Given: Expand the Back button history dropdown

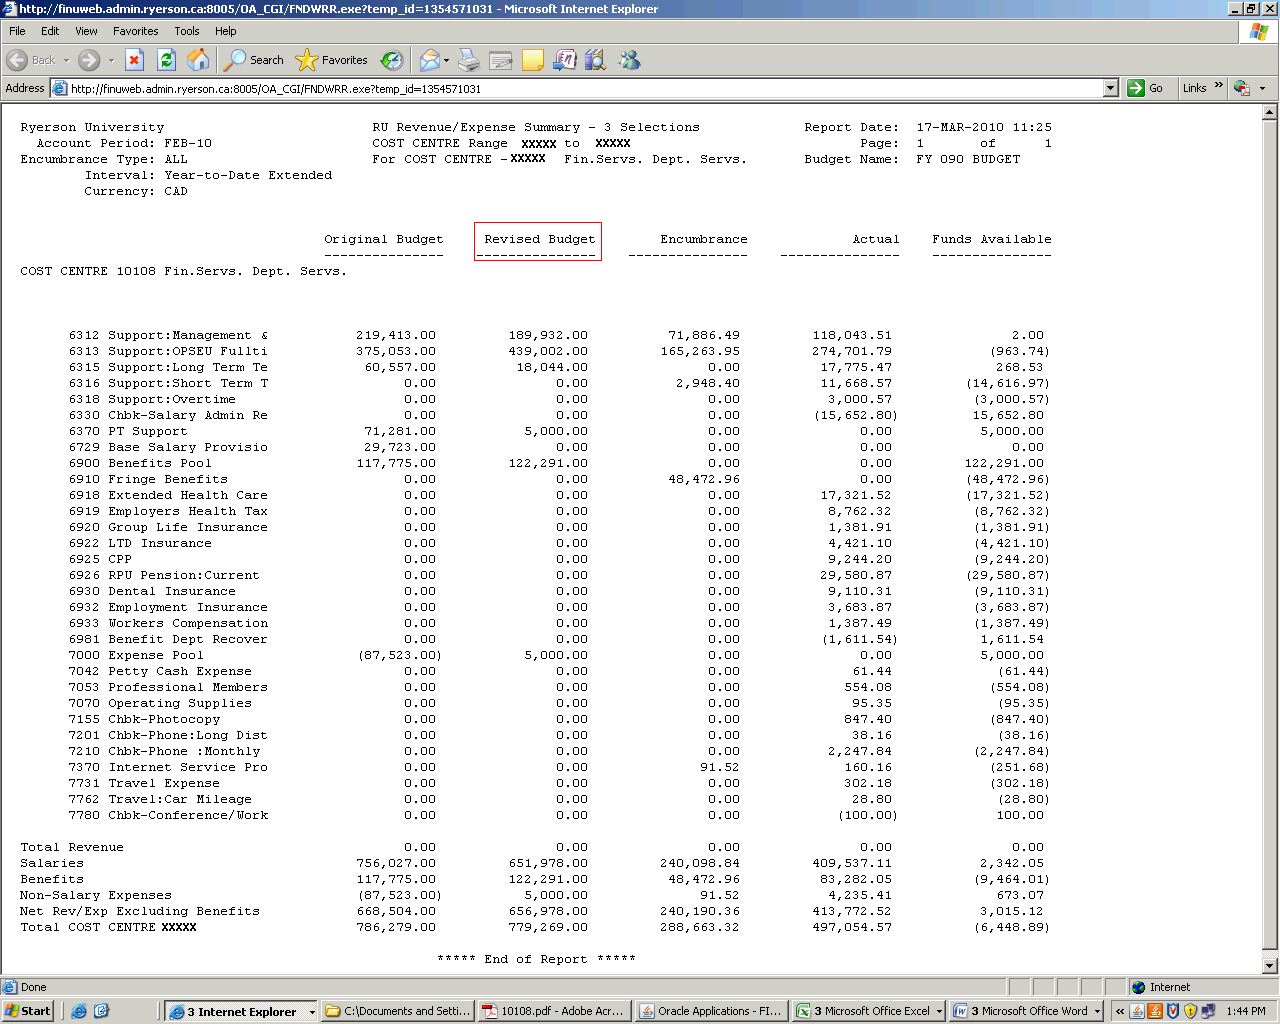Looking at the screenshot, I should [67, 60].
